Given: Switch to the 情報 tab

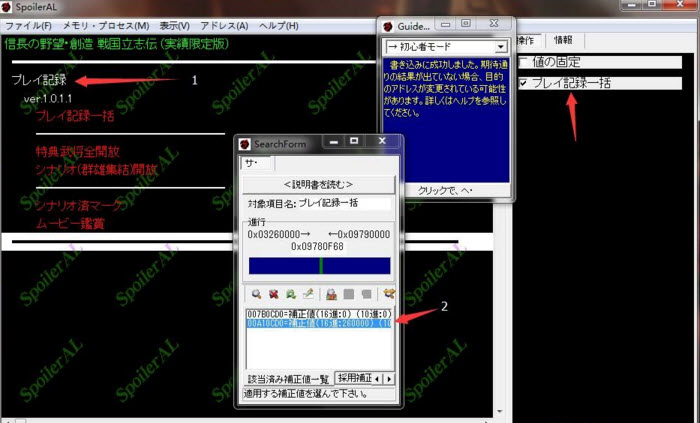Looking at the screenshot, I should 563,40.
